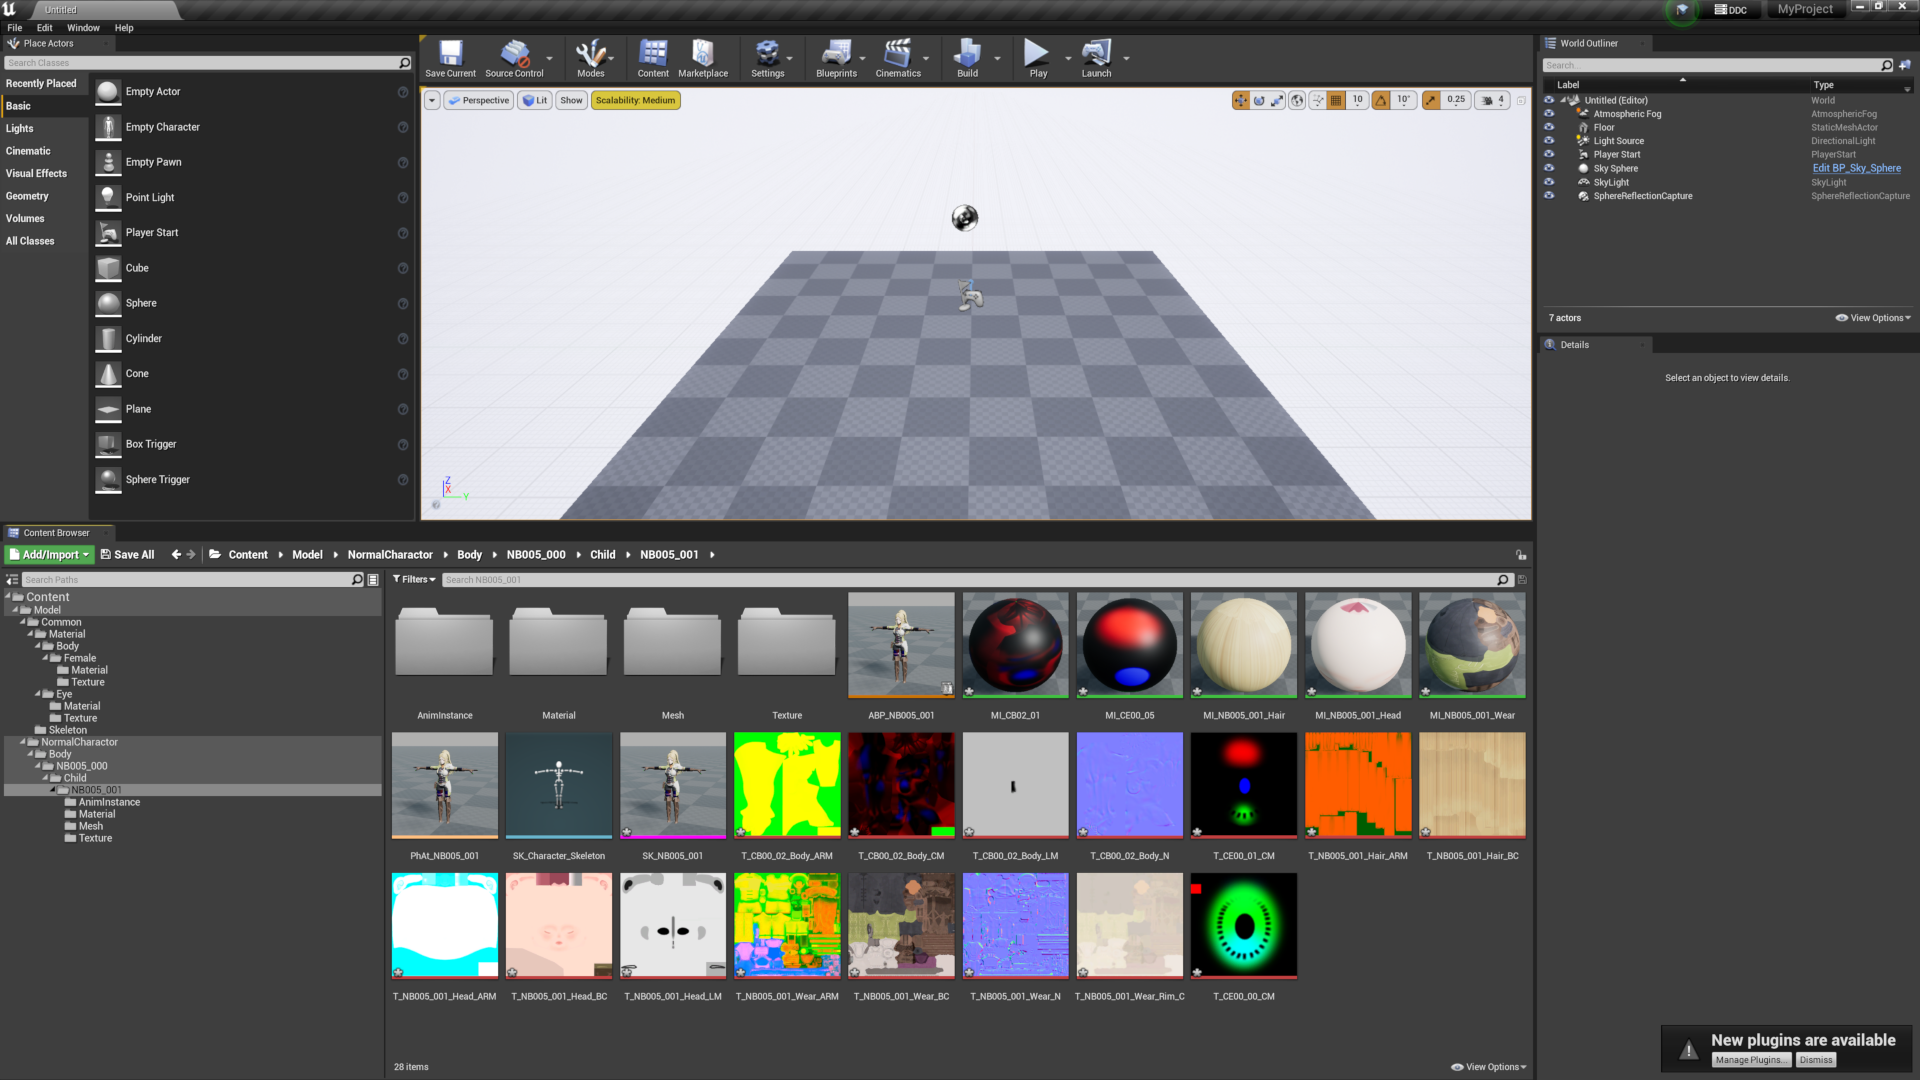The height and width of the screenshot is (1080, 1920).
Task: Go forward in Content Browser history
Action: tap(191, 554)
